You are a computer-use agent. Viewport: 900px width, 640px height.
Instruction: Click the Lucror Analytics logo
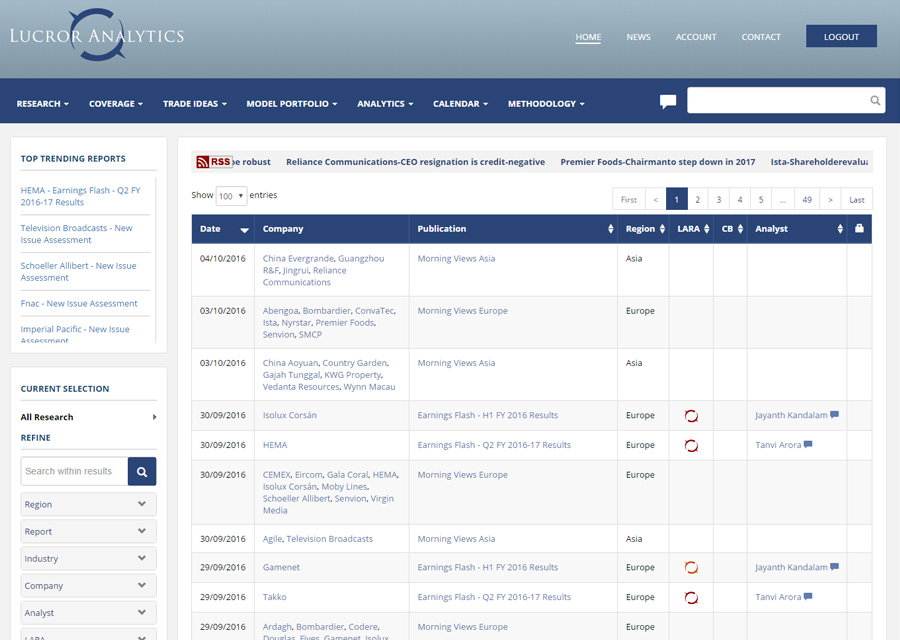pyautogui.click(x=97, y=35)
